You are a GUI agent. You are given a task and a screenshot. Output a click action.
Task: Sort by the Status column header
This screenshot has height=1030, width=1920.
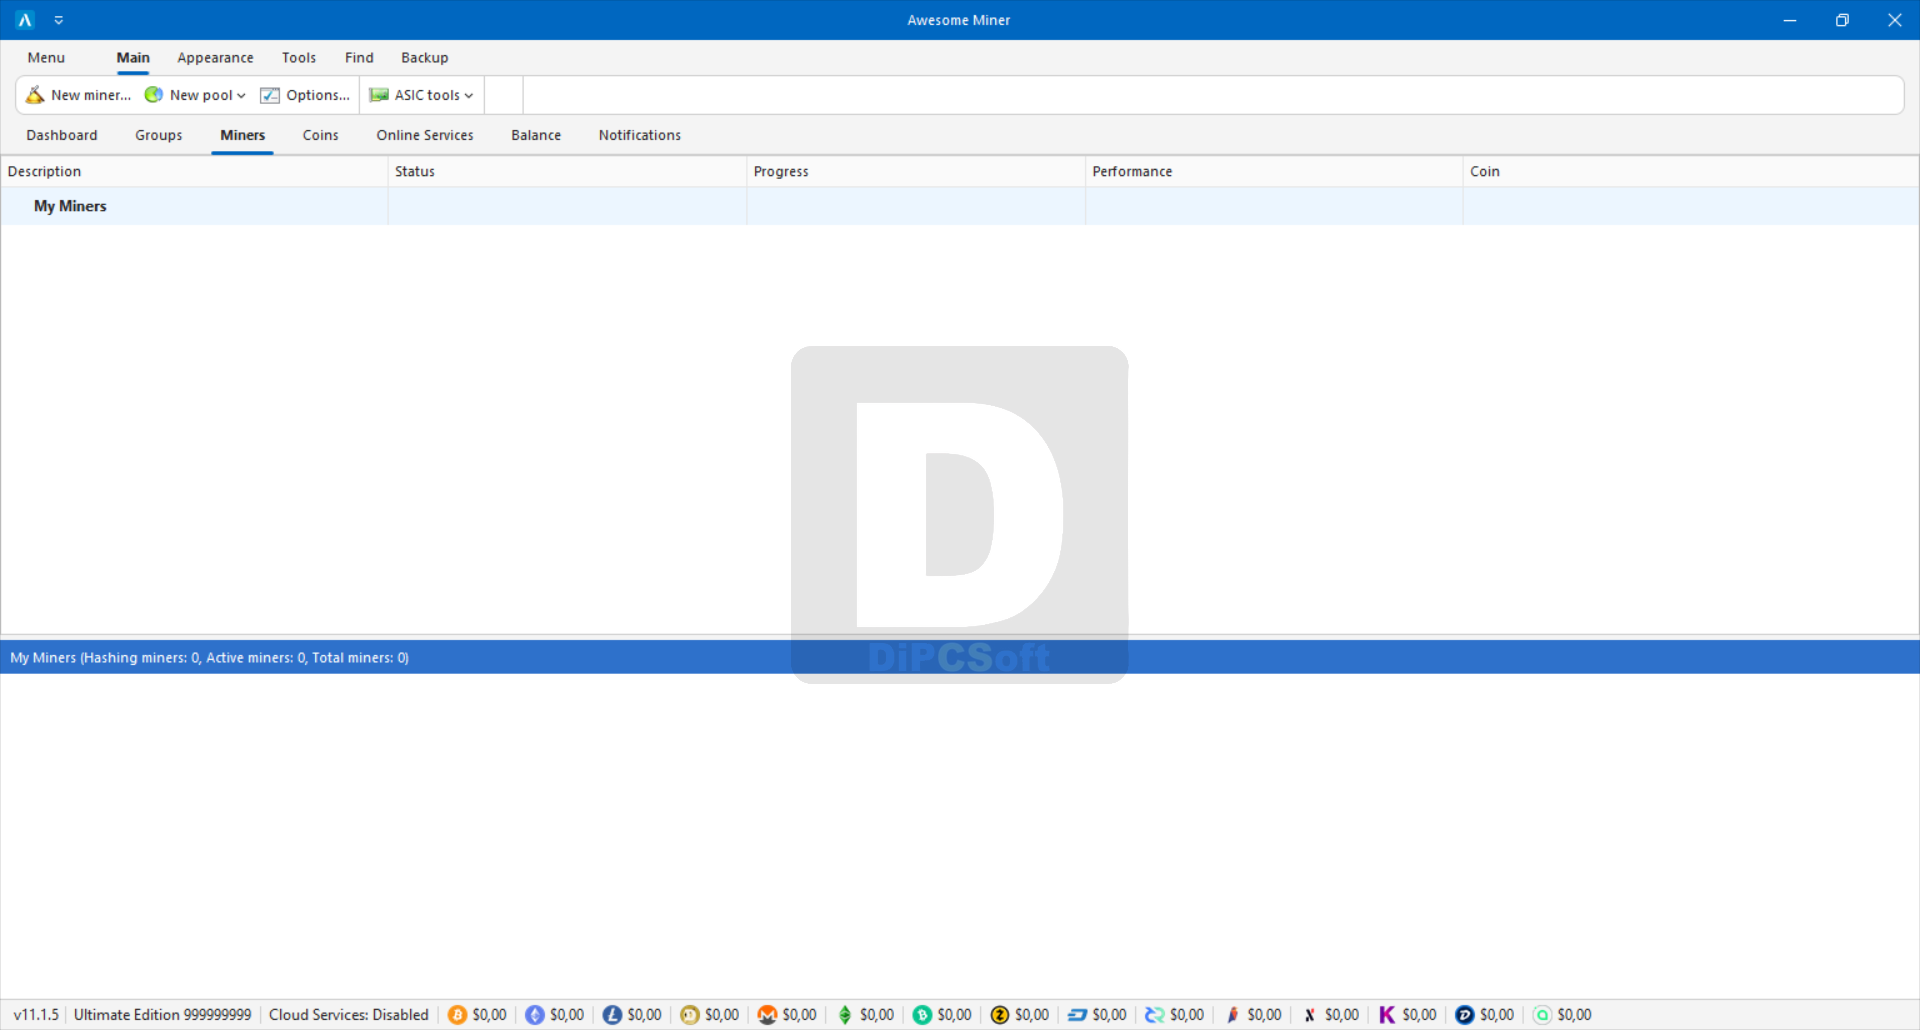(x=567, y=172)
